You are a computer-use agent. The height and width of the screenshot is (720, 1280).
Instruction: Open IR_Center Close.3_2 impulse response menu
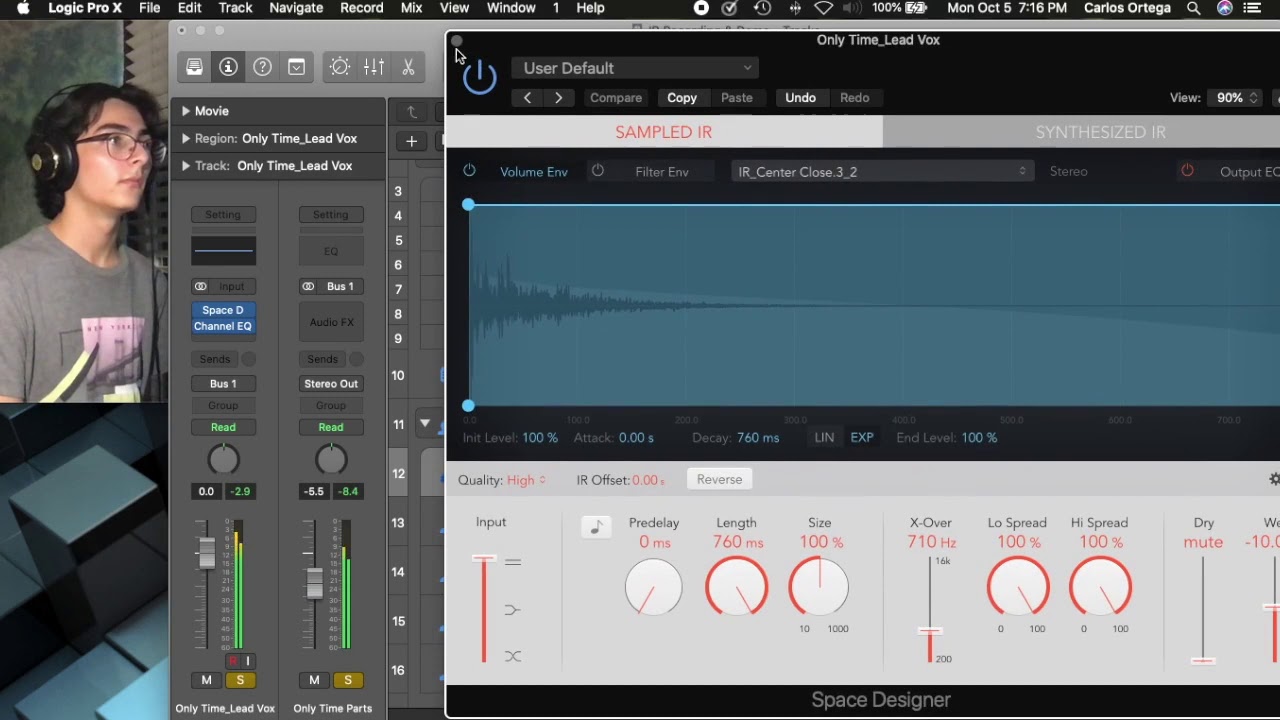pyautogui.click(x=881, y=172)
